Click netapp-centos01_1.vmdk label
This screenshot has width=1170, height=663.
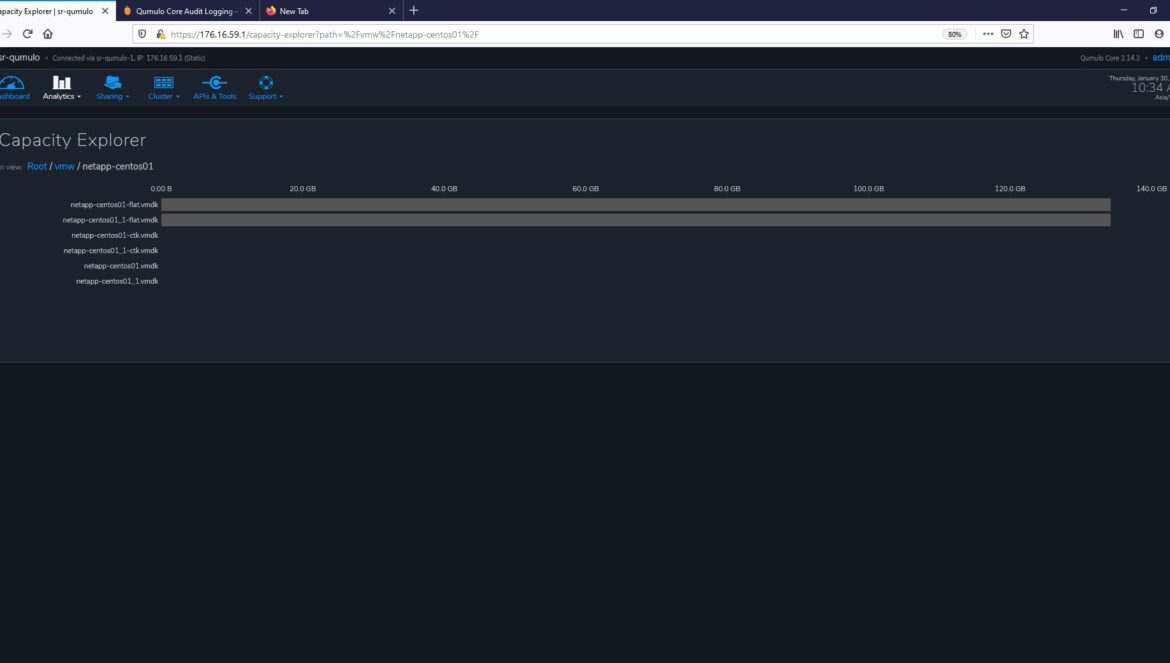[117, 281]
